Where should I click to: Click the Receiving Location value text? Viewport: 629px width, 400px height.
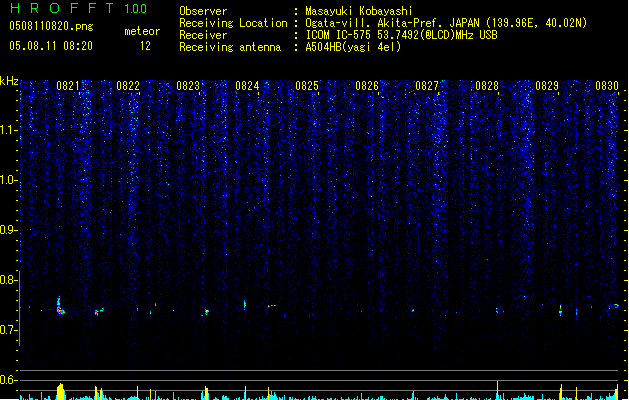[446, 23]
